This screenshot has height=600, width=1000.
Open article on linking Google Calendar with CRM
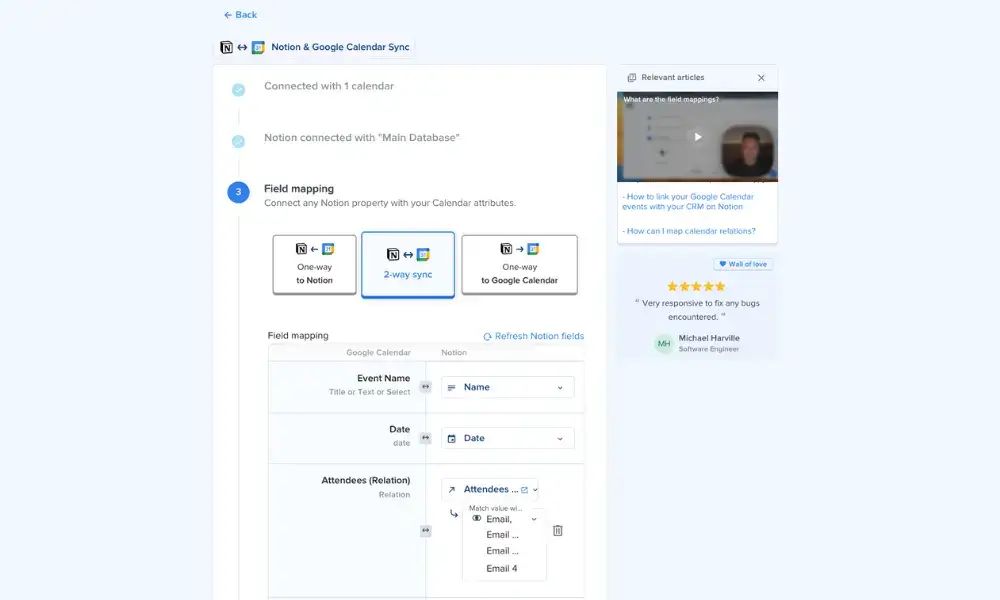click(x=688, y=201)
